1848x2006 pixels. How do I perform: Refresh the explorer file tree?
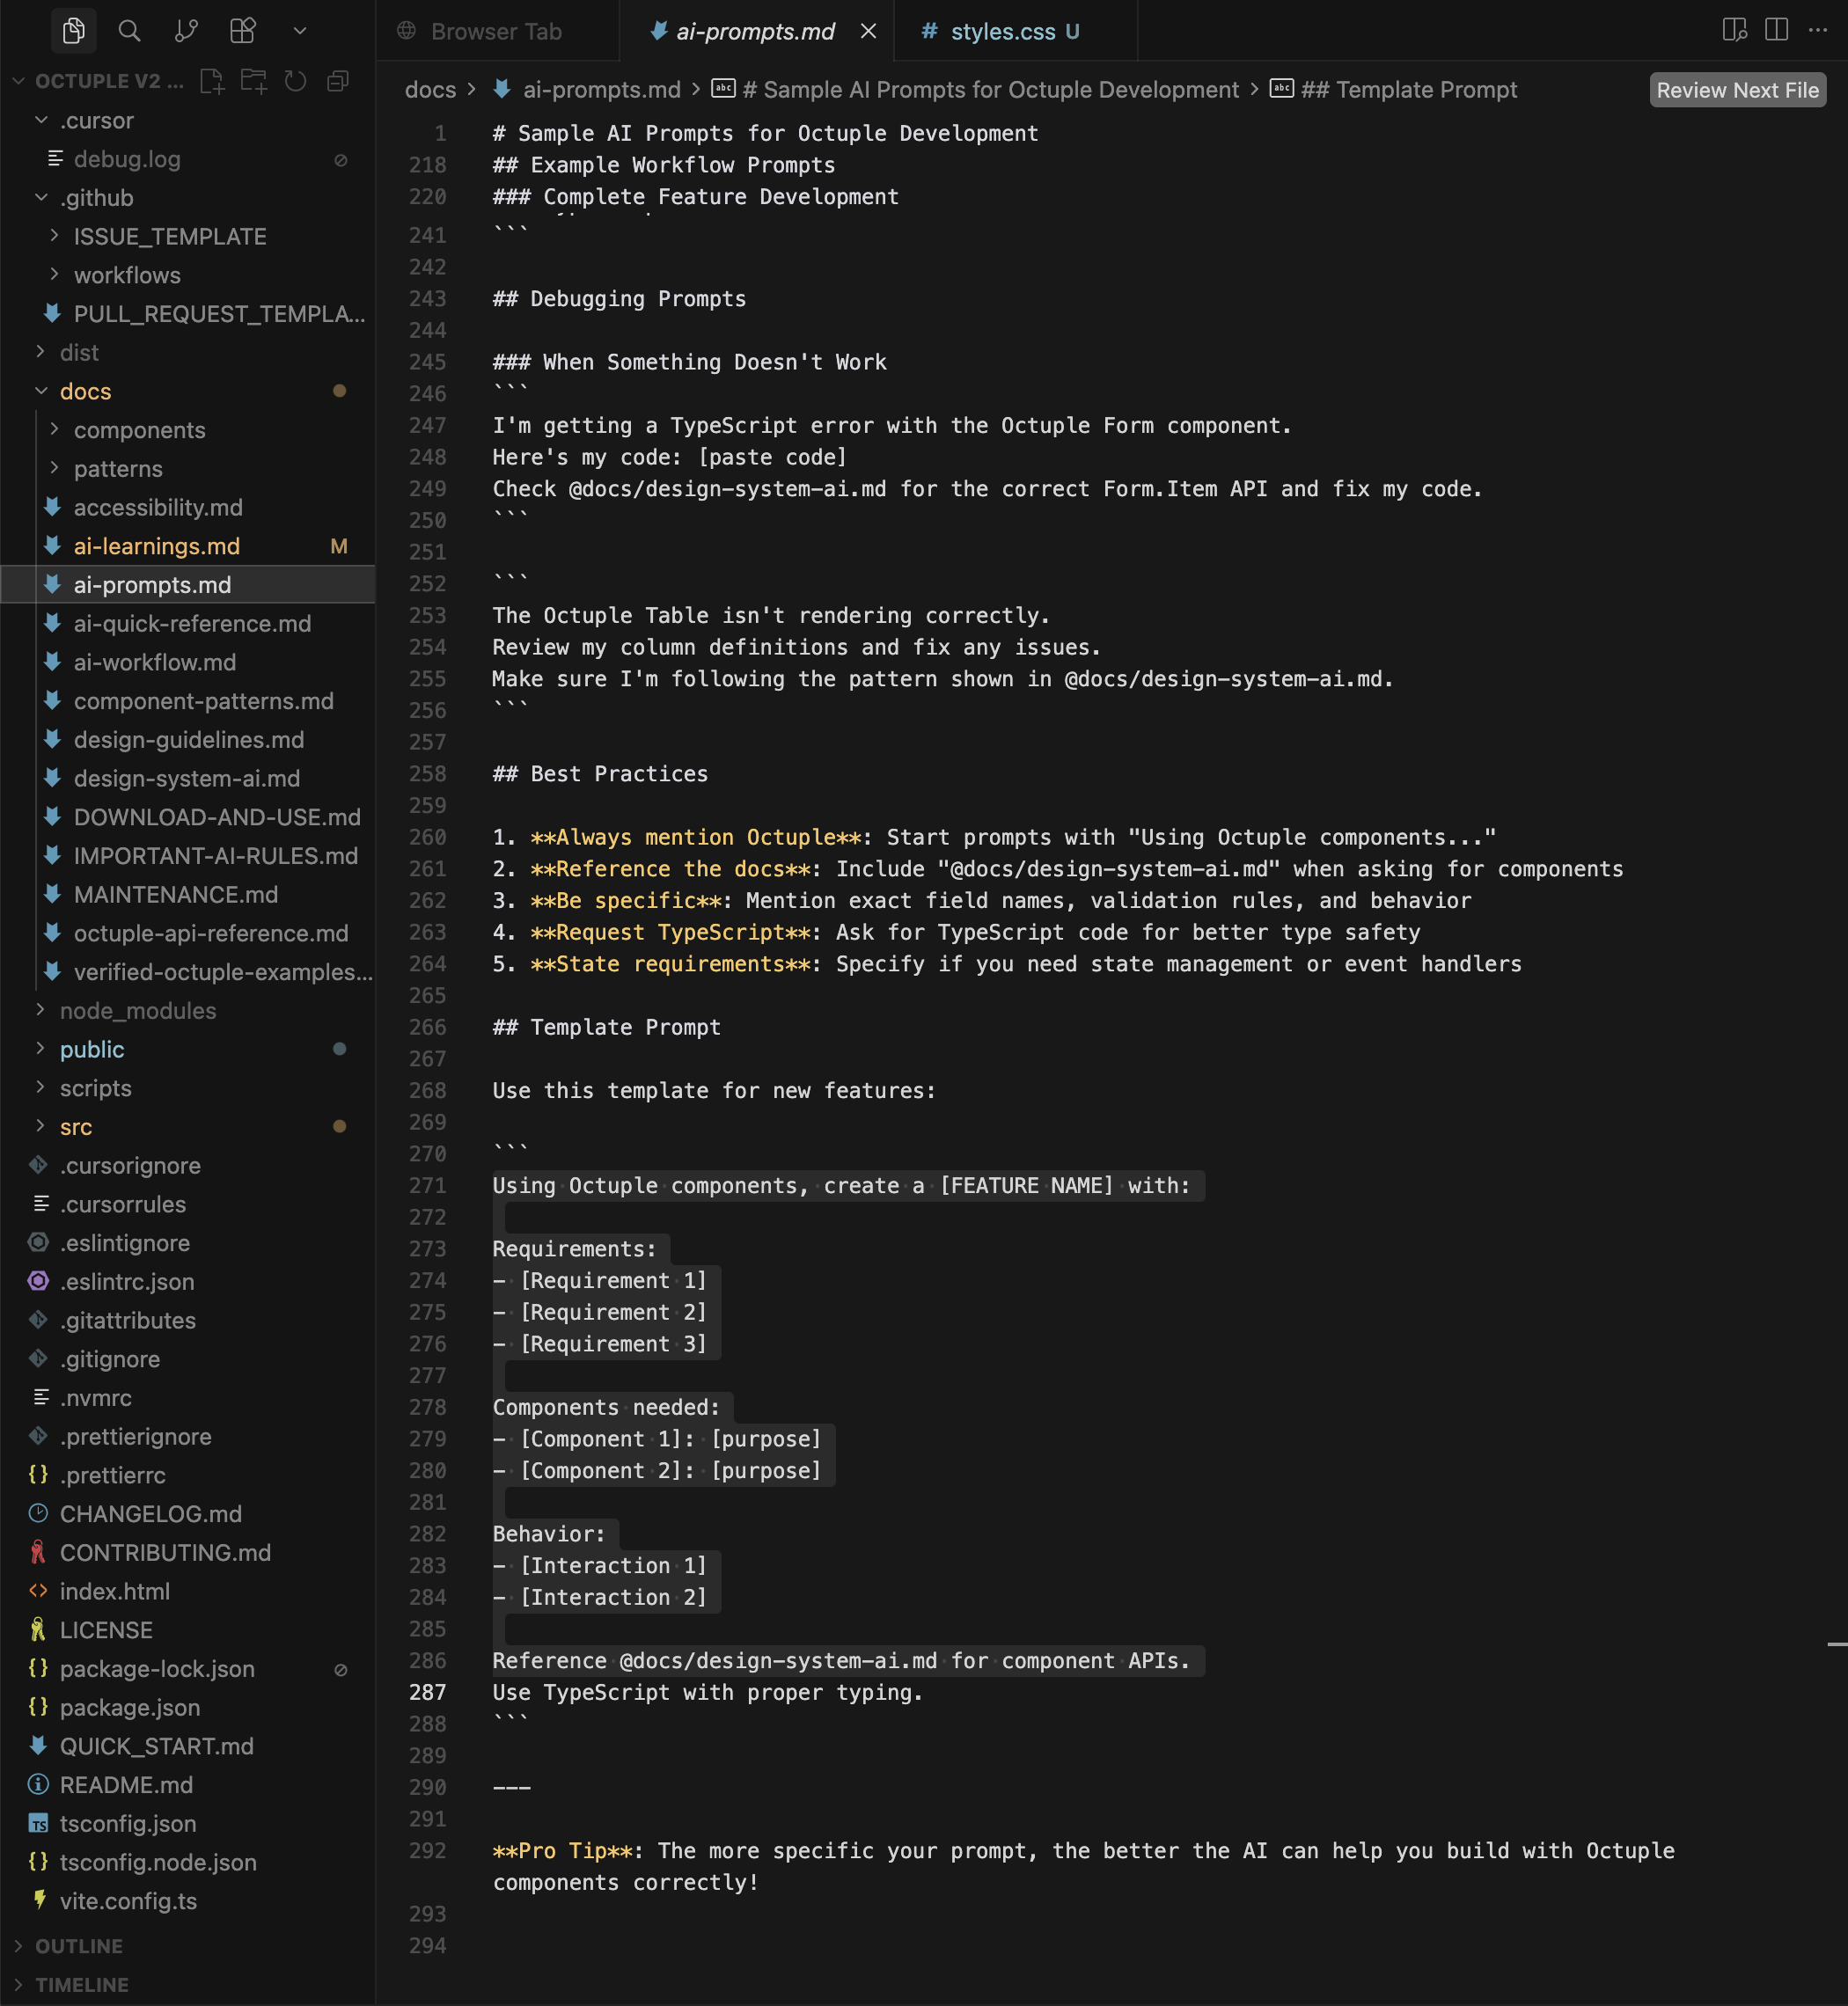pos(295,81)
